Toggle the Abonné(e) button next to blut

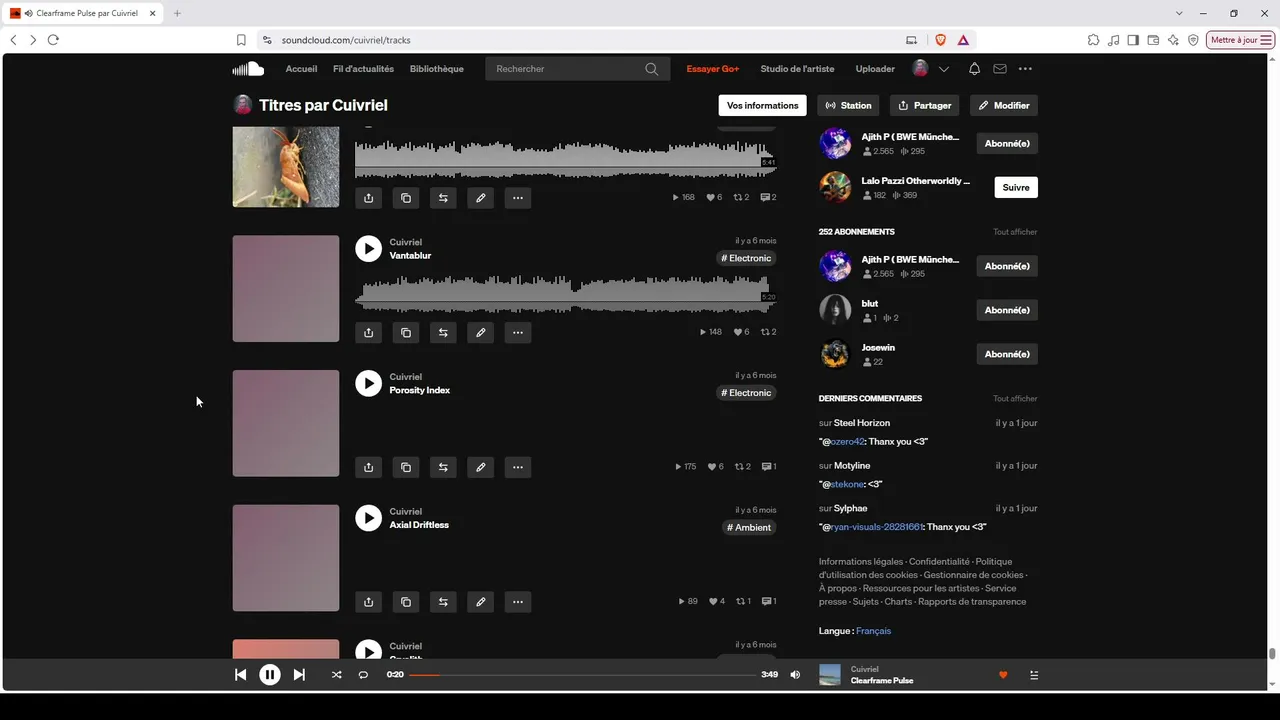(1007, 310)
